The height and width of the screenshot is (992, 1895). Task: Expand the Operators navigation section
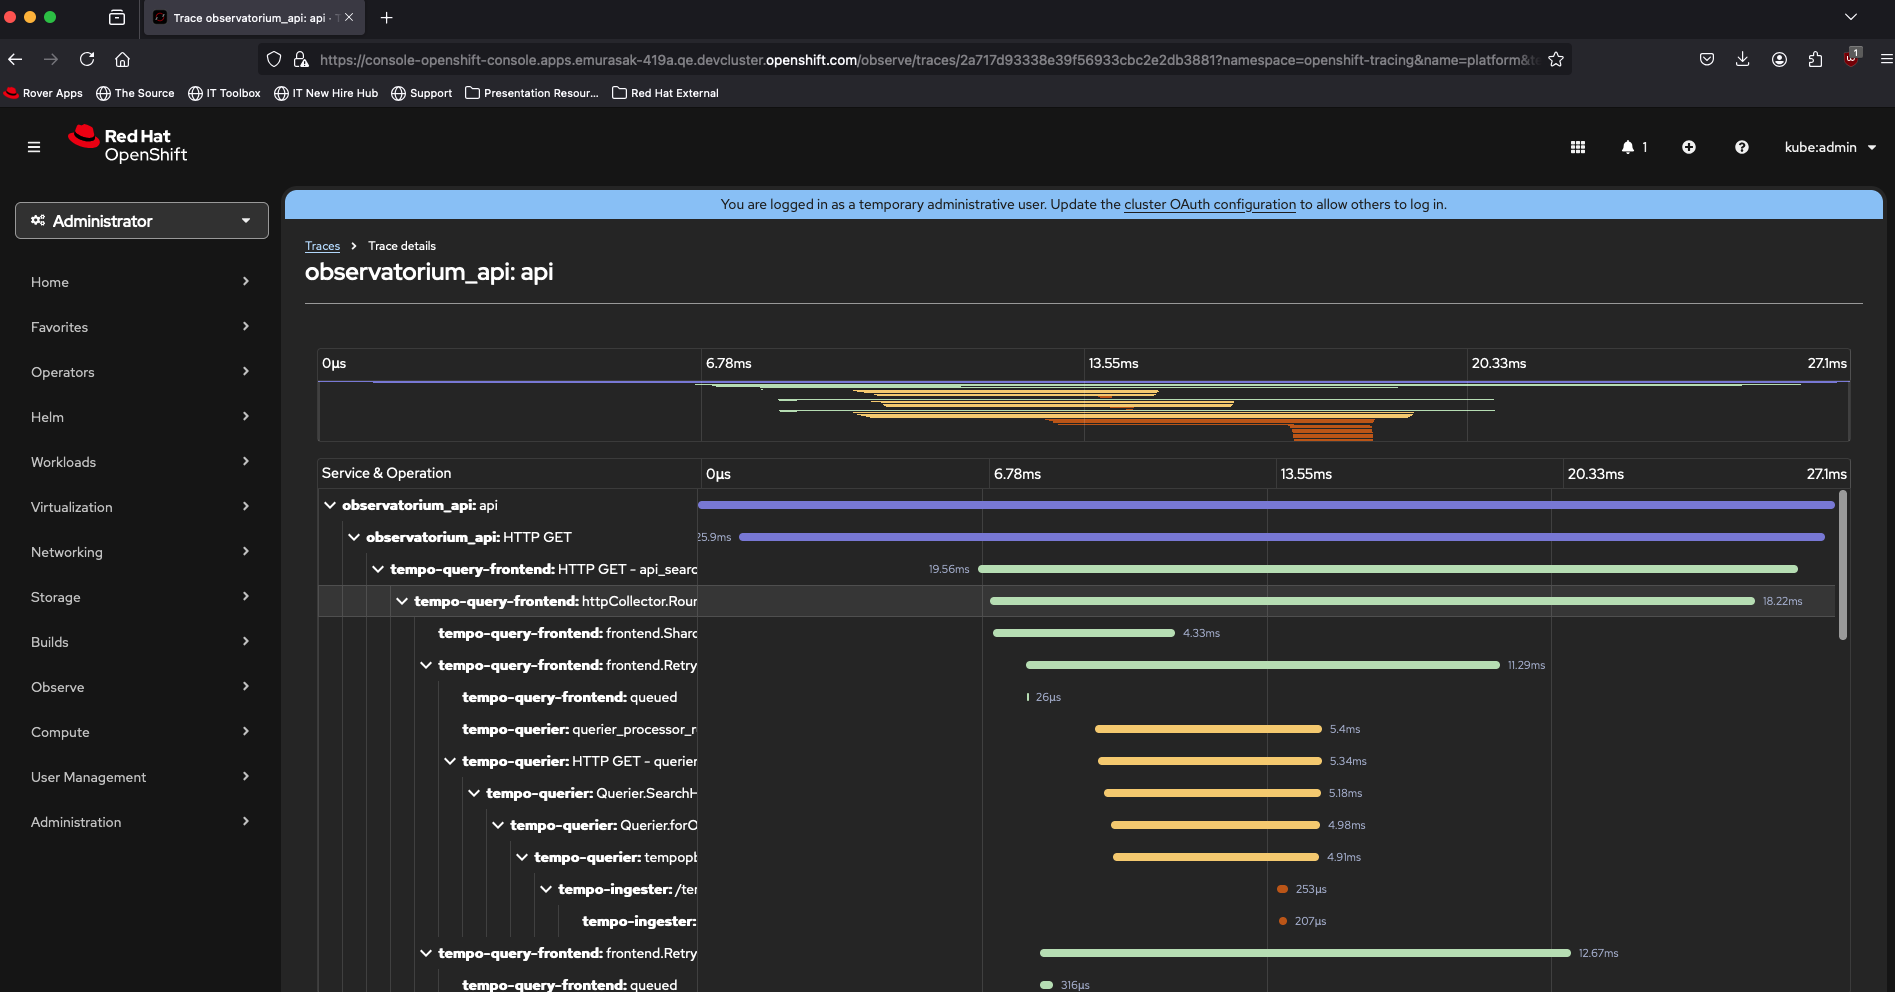140,372
